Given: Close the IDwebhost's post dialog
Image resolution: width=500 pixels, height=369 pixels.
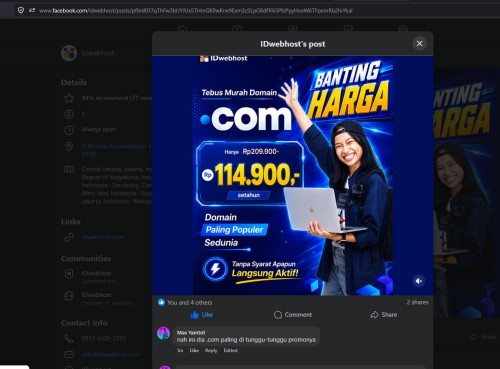Looking at the screenshot, I should coord(419,43).
